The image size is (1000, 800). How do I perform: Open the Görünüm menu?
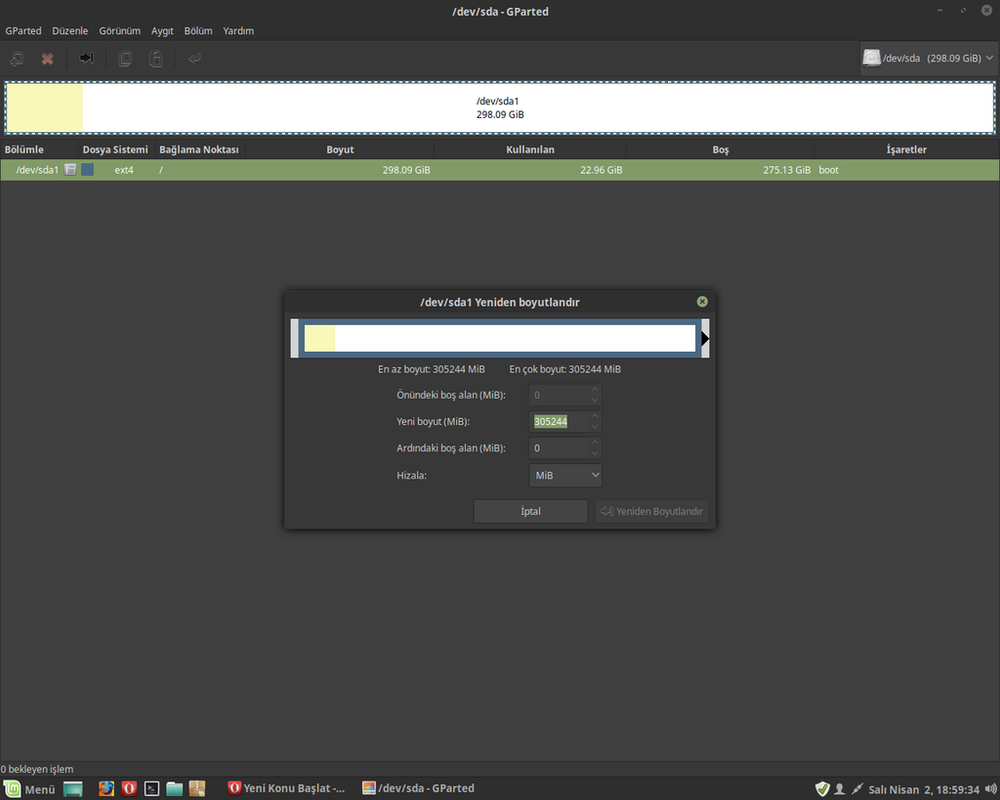click(119, 31)
